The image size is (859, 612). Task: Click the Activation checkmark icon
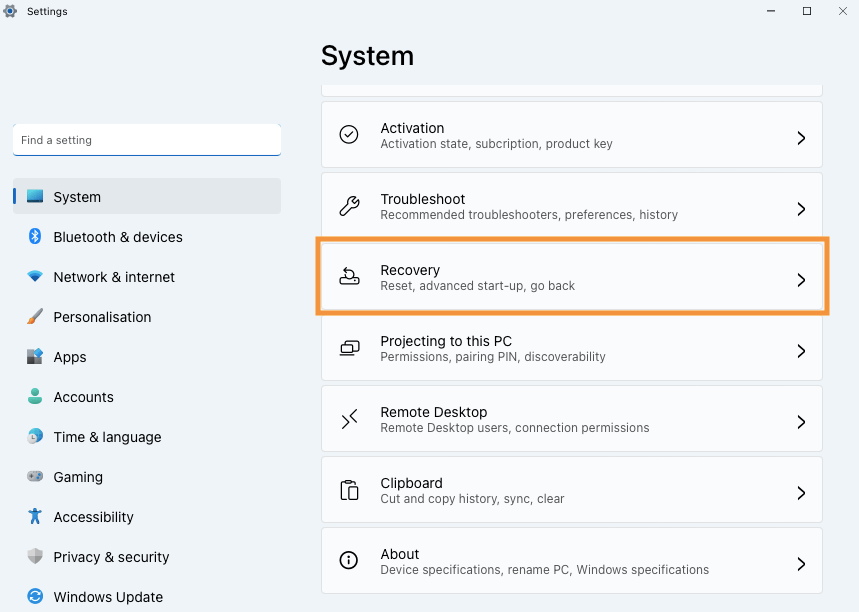coord(349,135)
